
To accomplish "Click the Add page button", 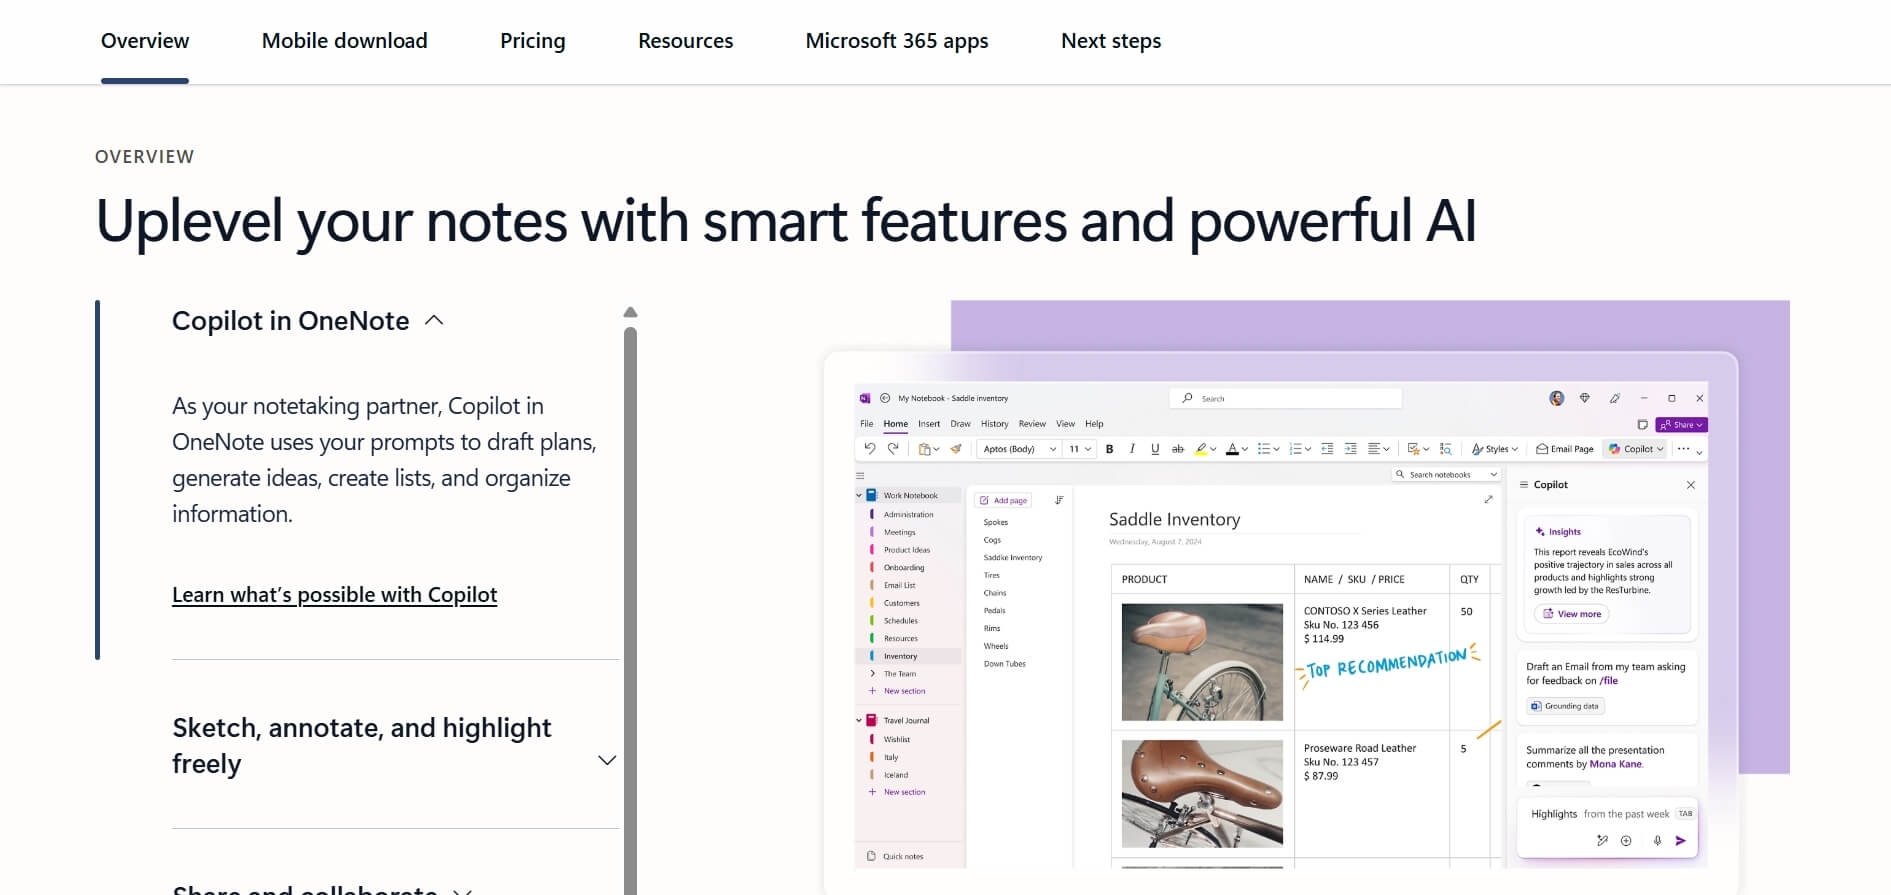I will coord(1004,500).
